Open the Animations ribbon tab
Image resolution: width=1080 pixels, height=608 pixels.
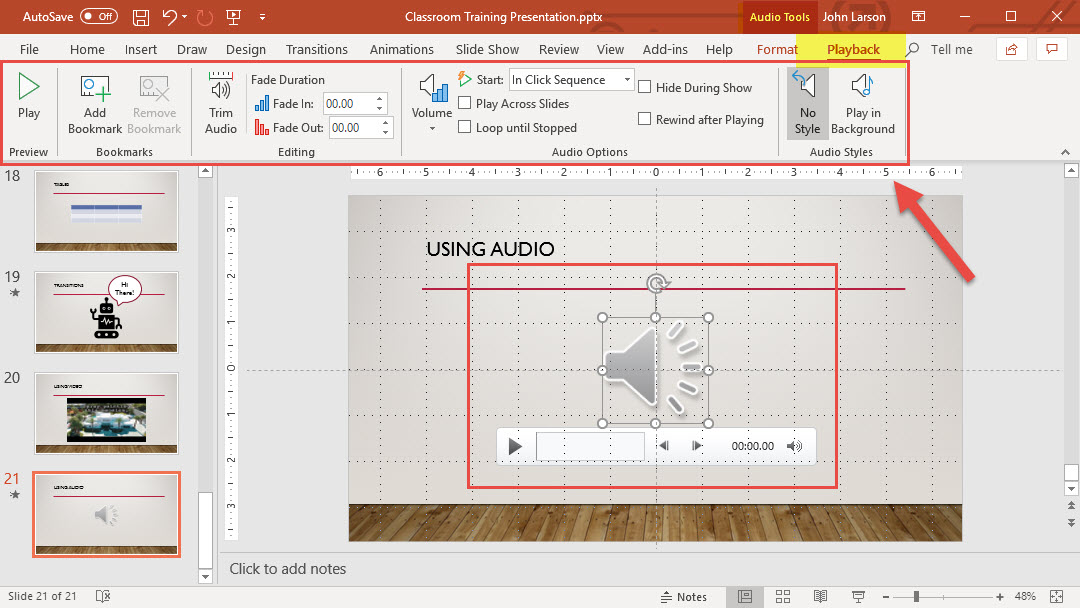(x=401, y=49)
